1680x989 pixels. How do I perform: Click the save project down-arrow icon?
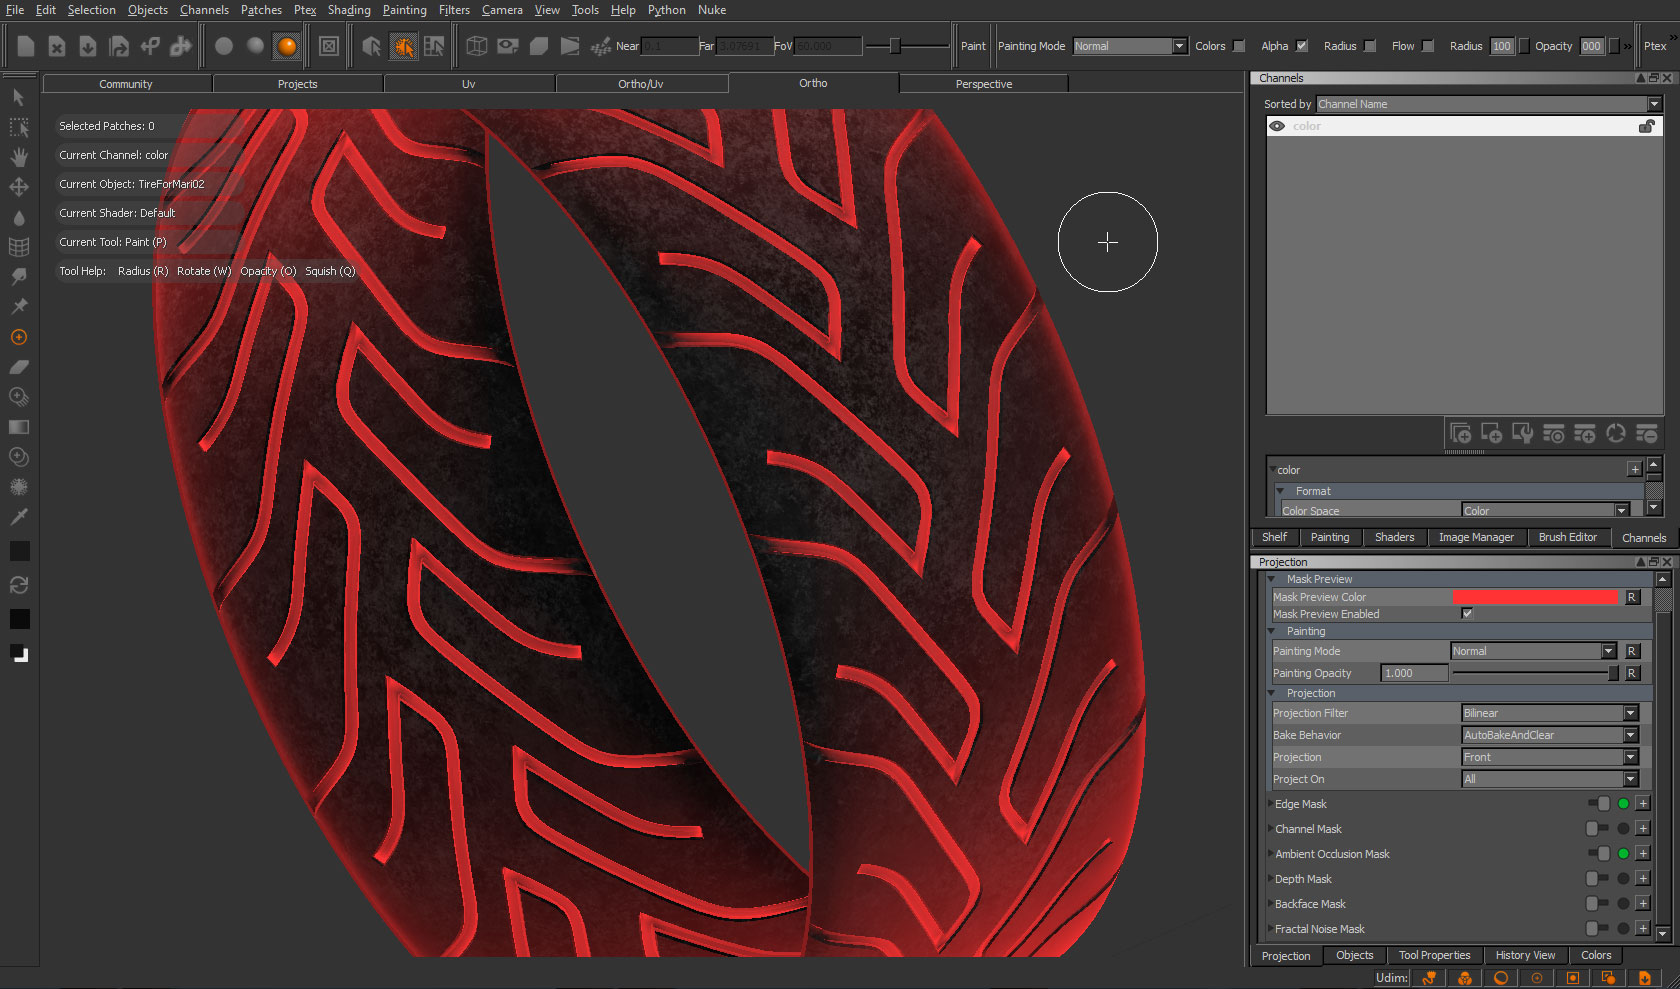[88, 46]
